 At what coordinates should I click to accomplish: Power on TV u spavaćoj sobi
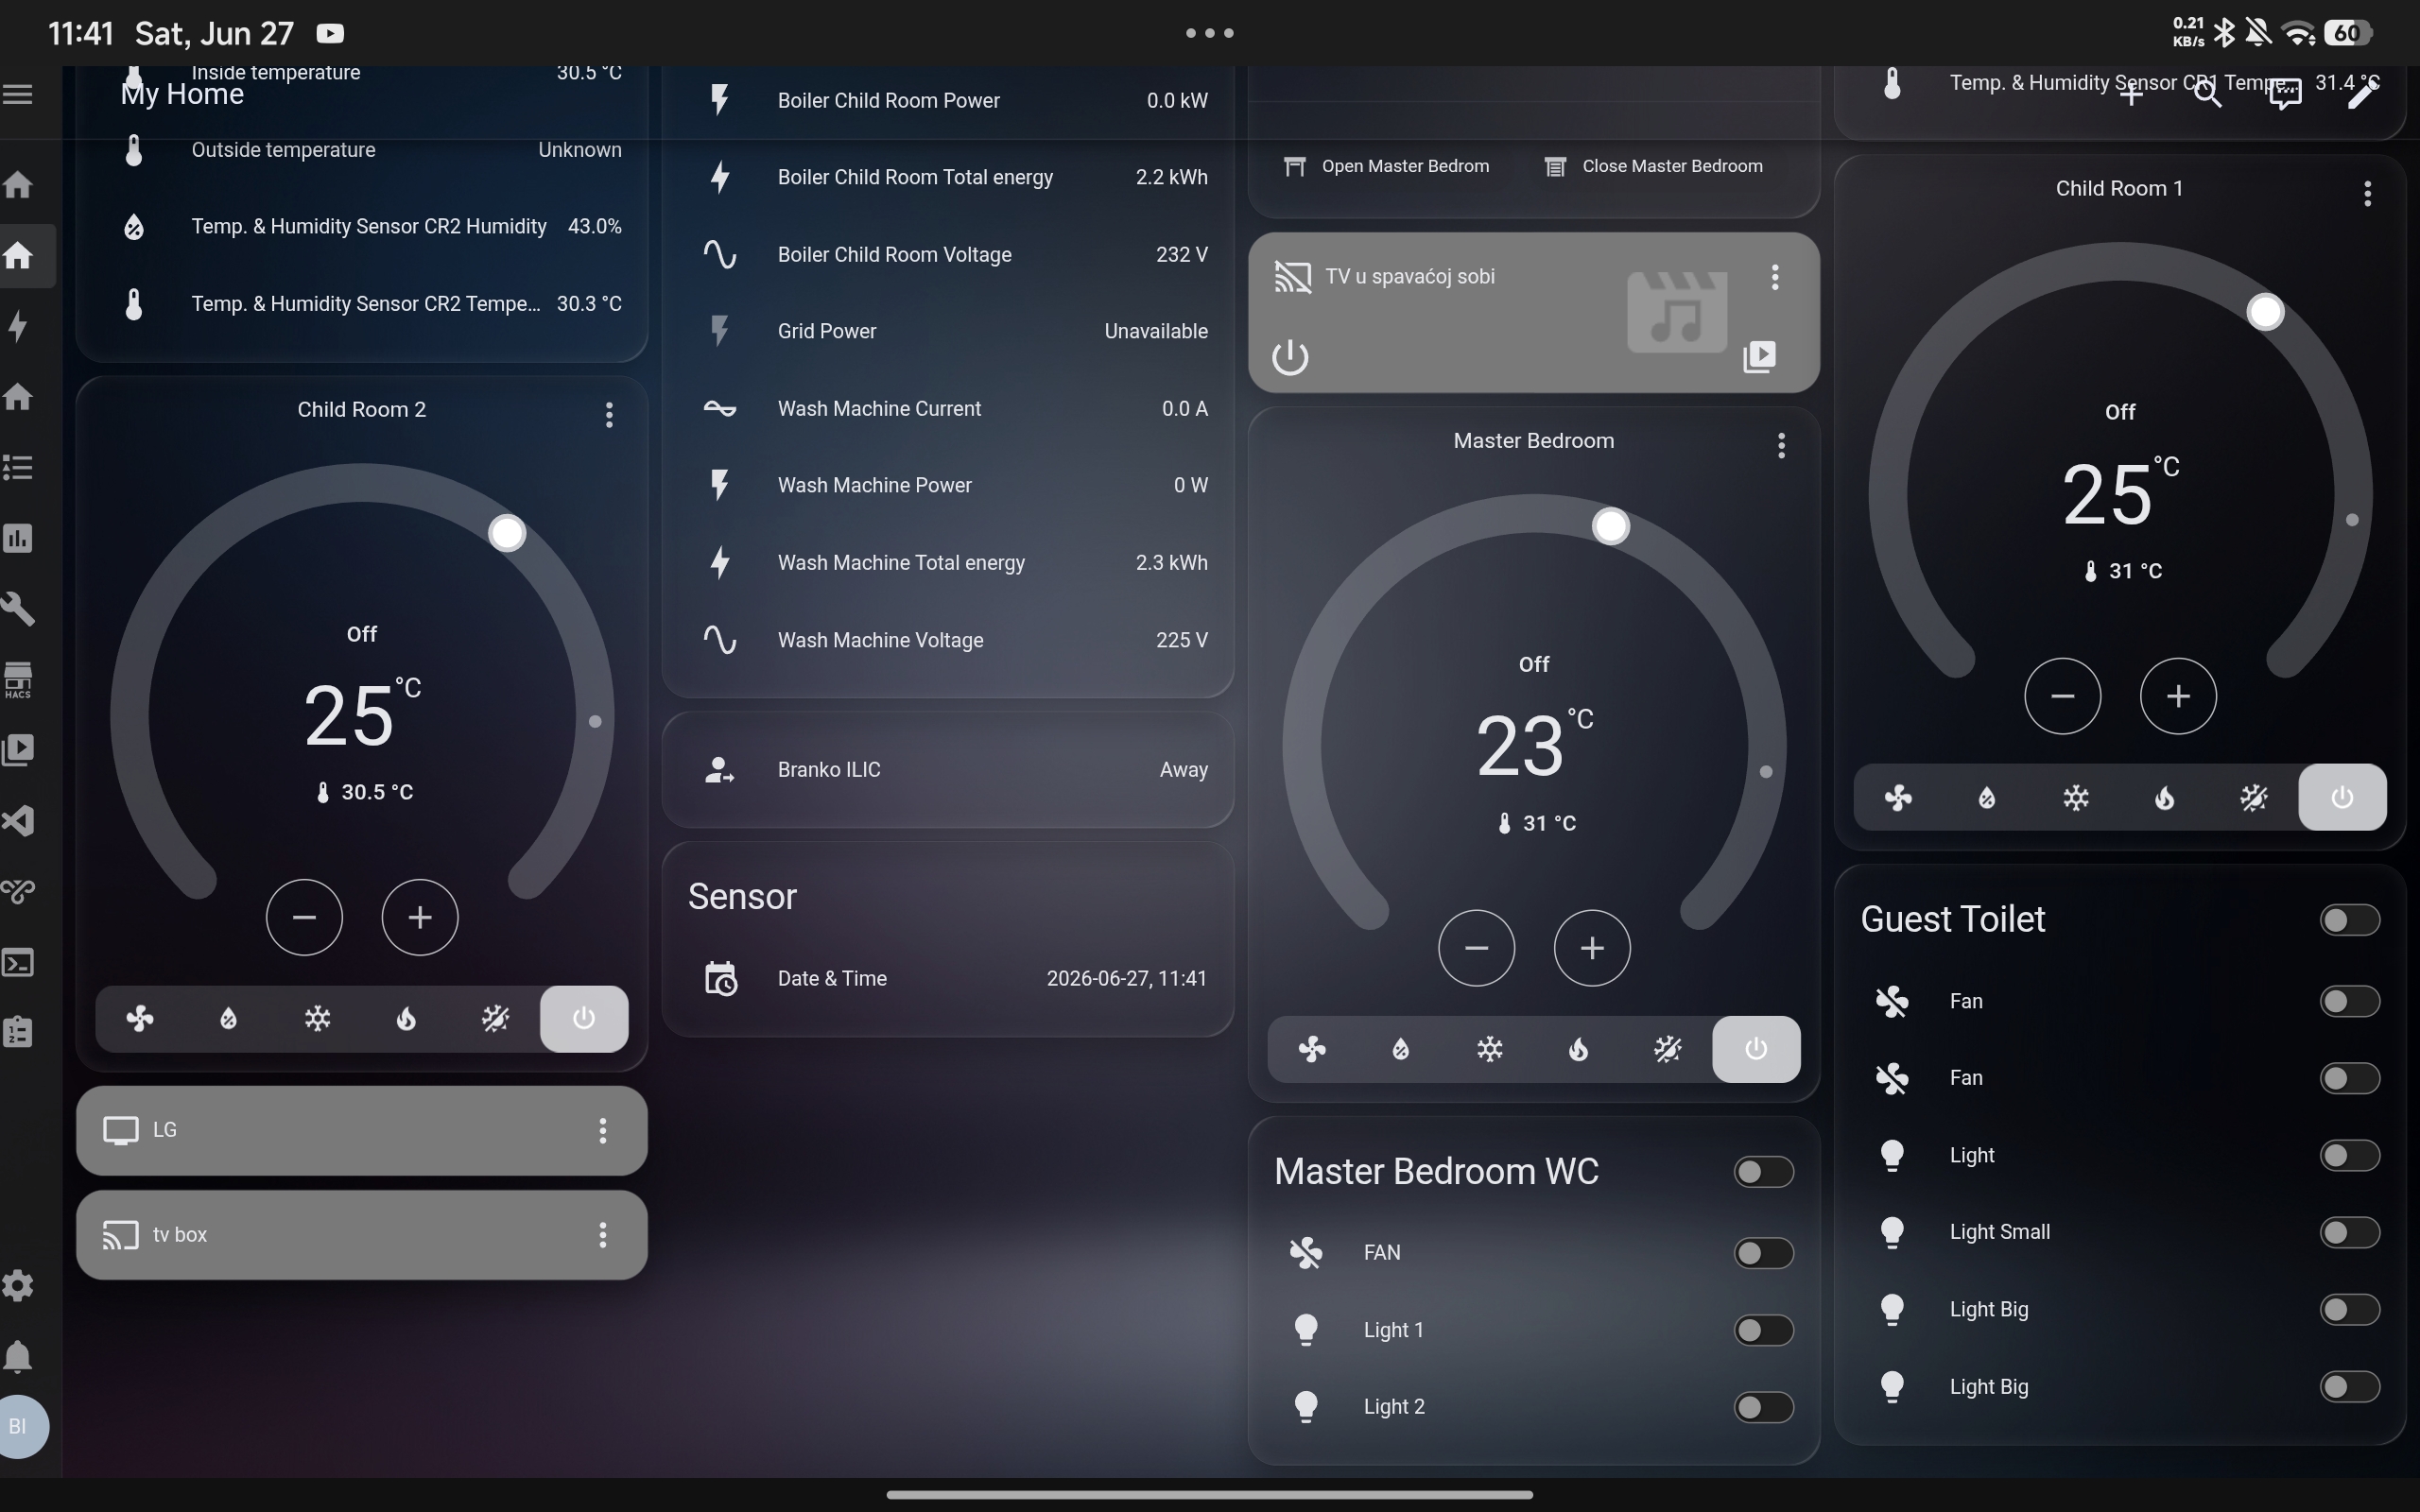tap(1290, 357)
